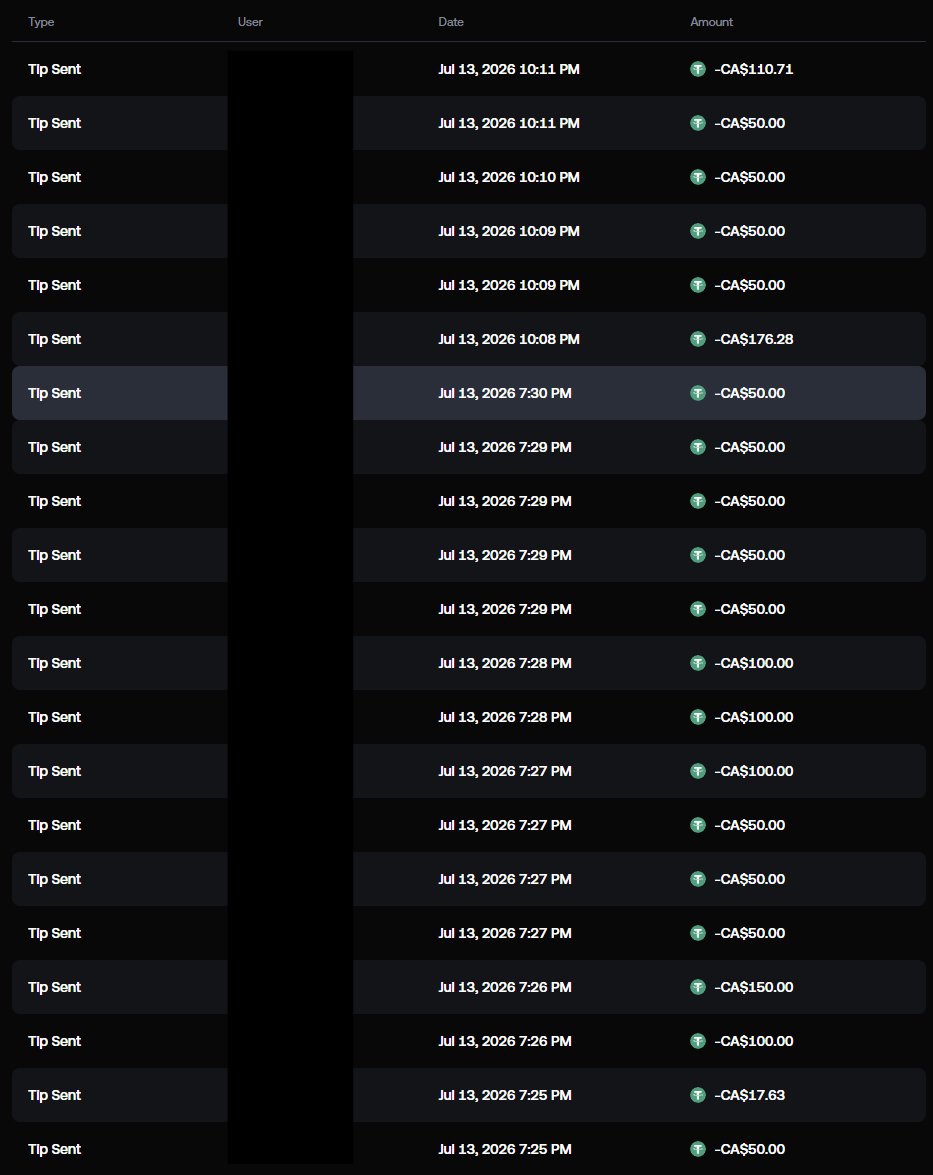Sort by the Type column header
The height and width of the screenshot is (1175, 933).
(41, 22)
